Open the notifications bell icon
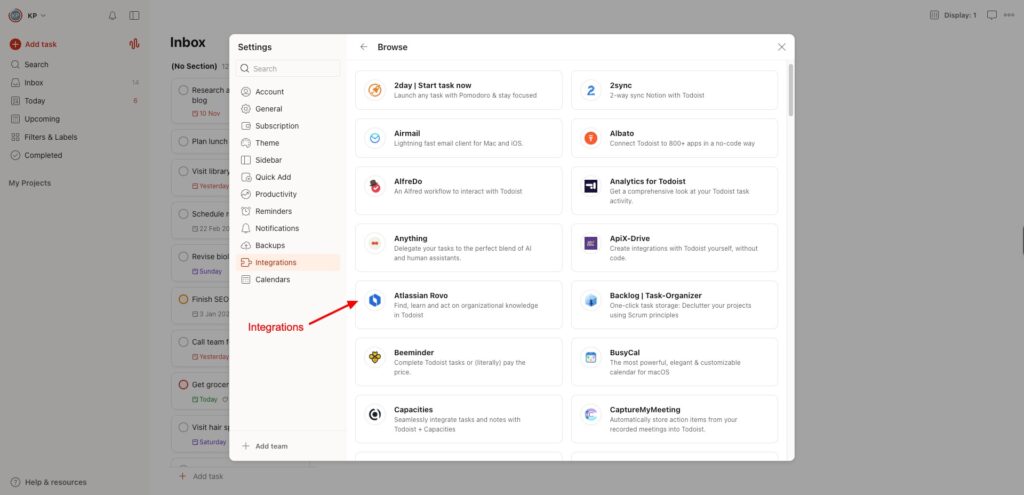 pyautogui.click(x=112, y=16)
